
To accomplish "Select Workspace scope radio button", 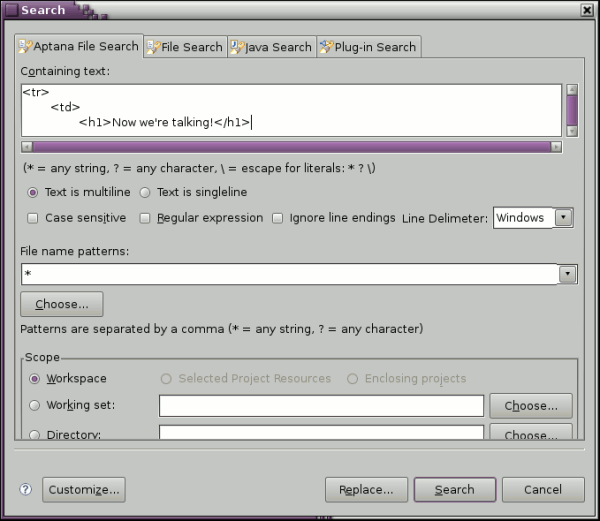I will pyautogui.click(x=34, y=379).
